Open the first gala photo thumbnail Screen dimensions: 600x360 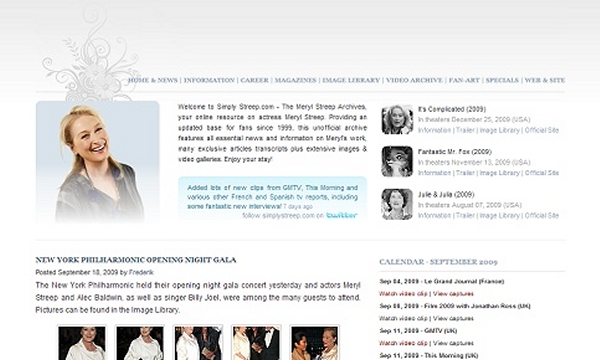(82, 343)
